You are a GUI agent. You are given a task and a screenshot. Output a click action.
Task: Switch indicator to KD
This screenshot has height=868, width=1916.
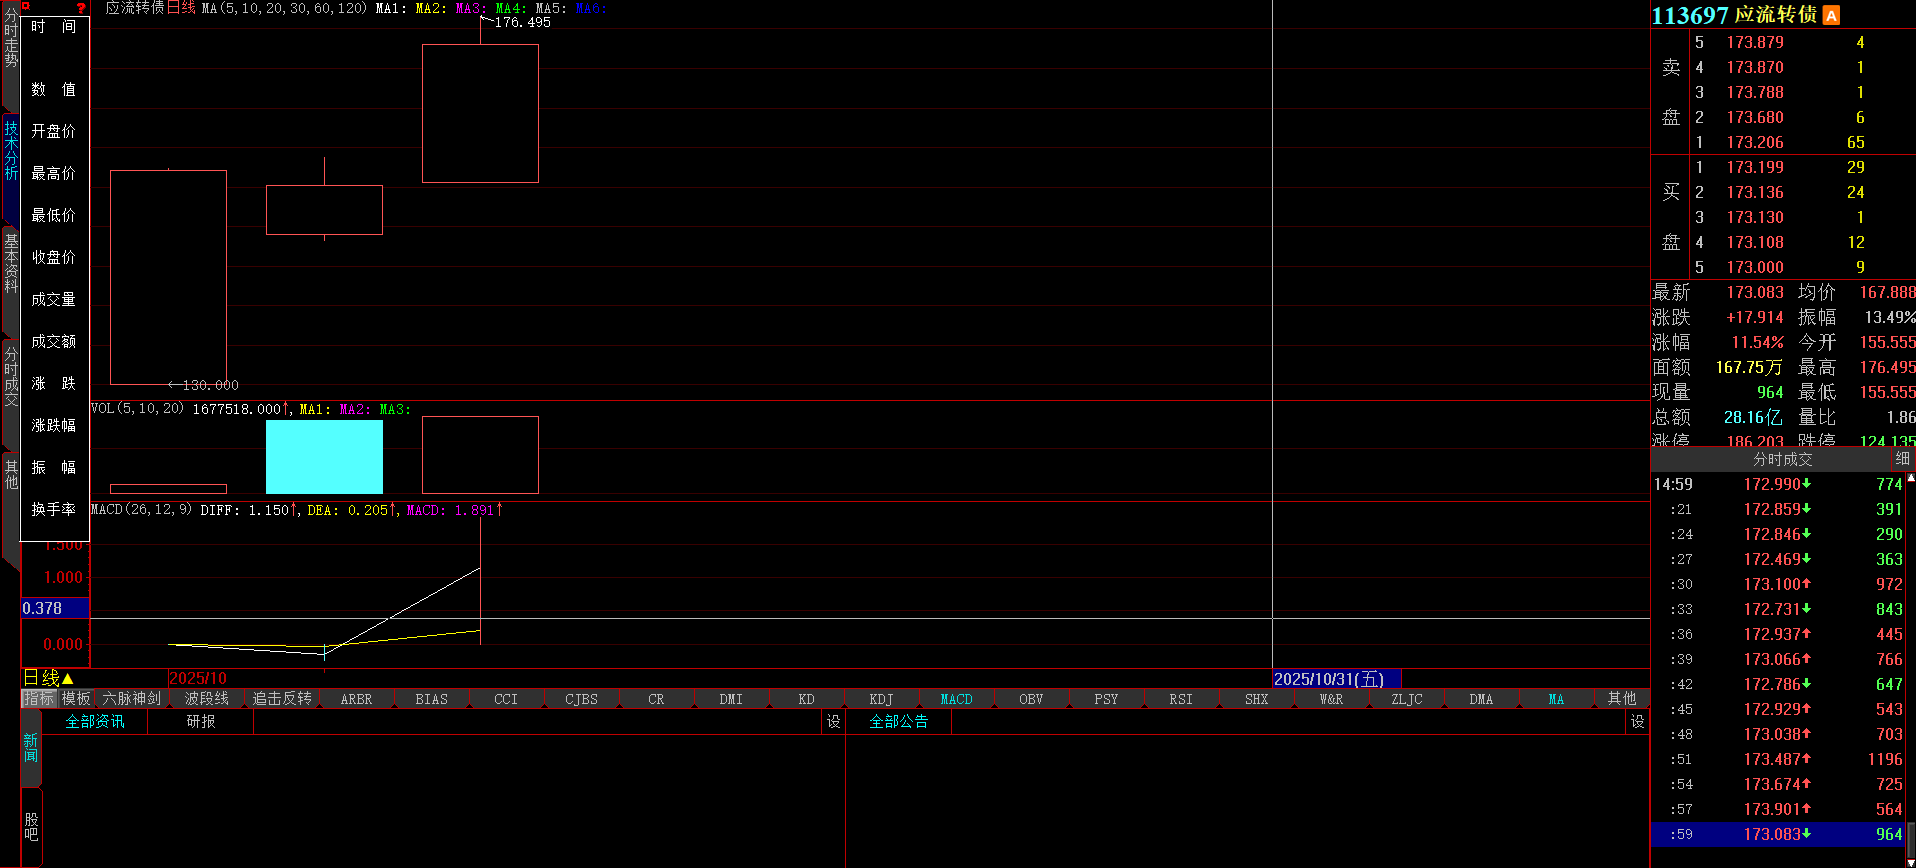tap(807, 699)
